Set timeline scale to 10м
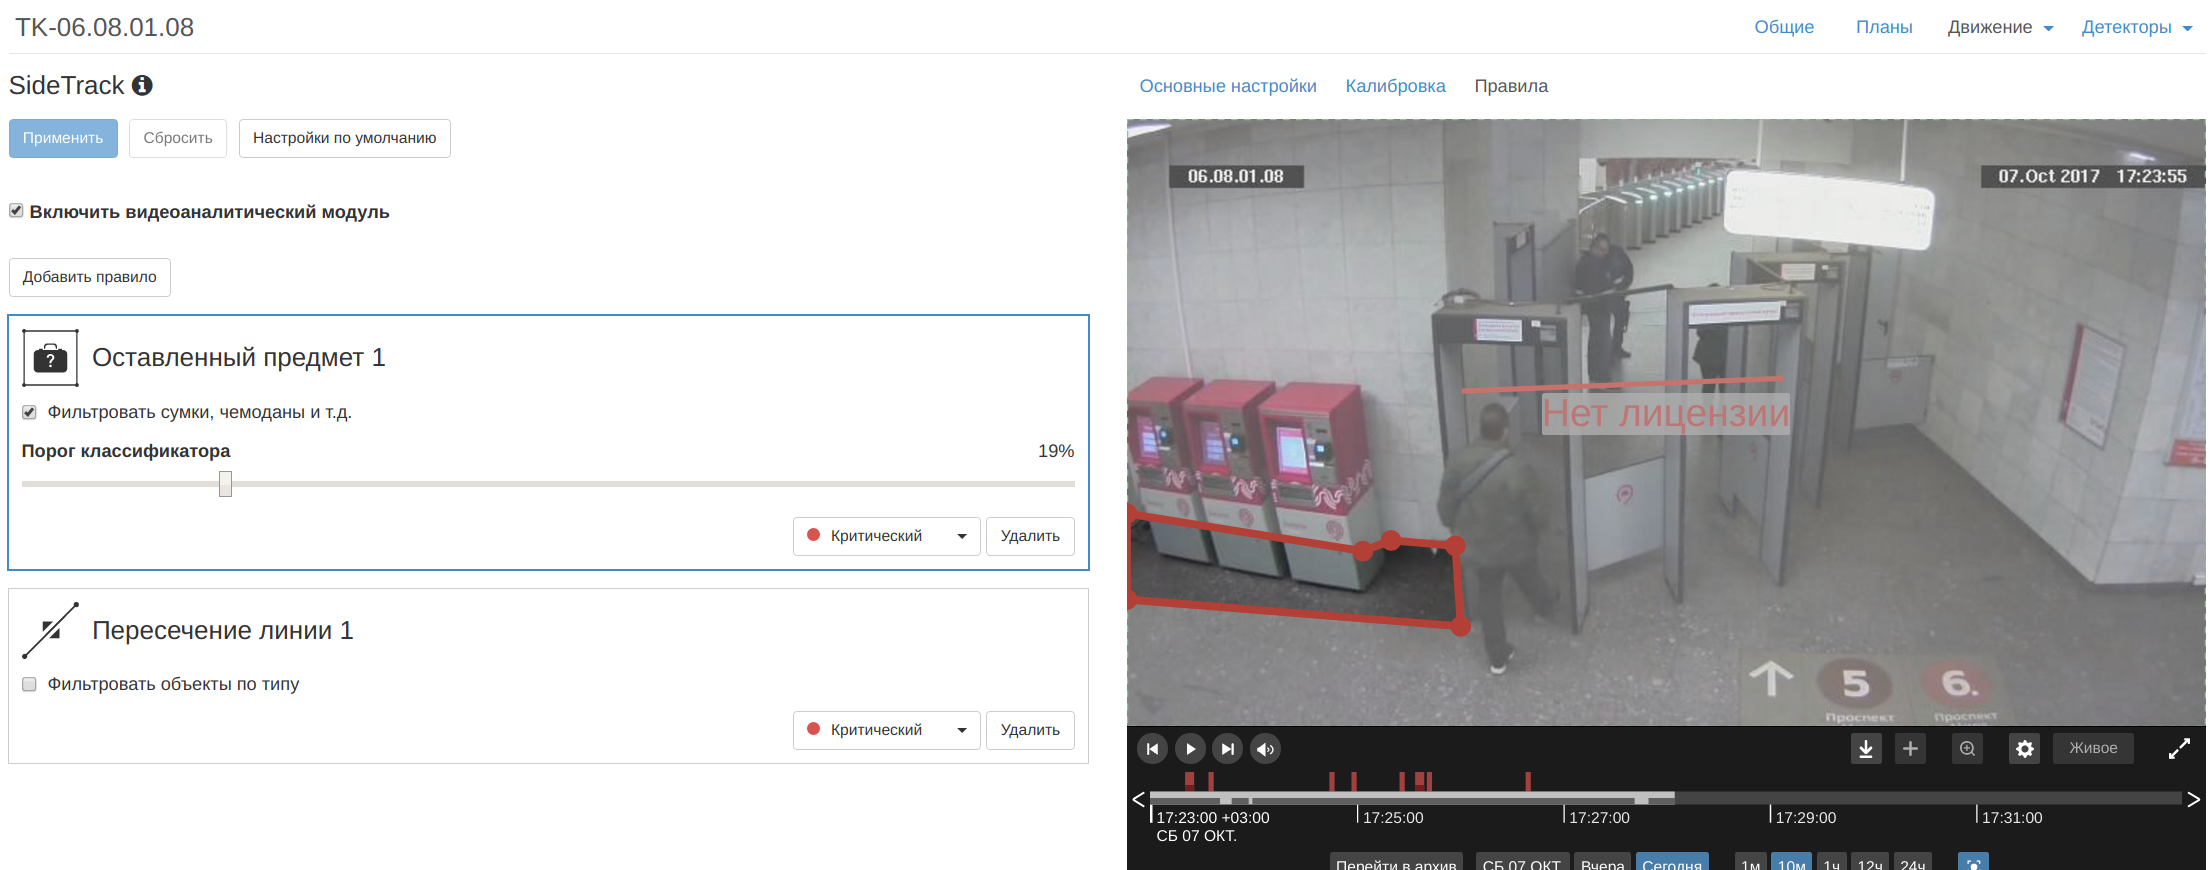The height and width of the screenshot is (870, 2211). tap(1791, 863)
